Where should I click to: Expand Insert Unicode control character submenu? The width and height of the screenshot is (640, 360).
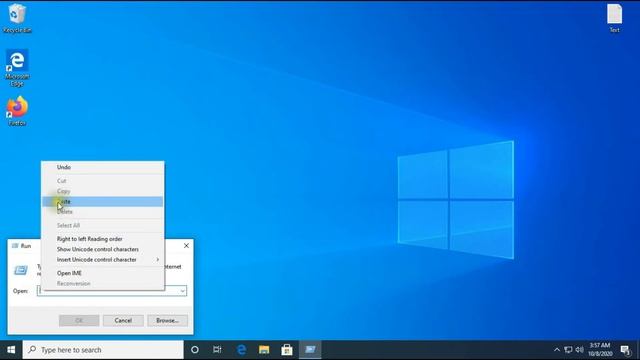point(102,260)
